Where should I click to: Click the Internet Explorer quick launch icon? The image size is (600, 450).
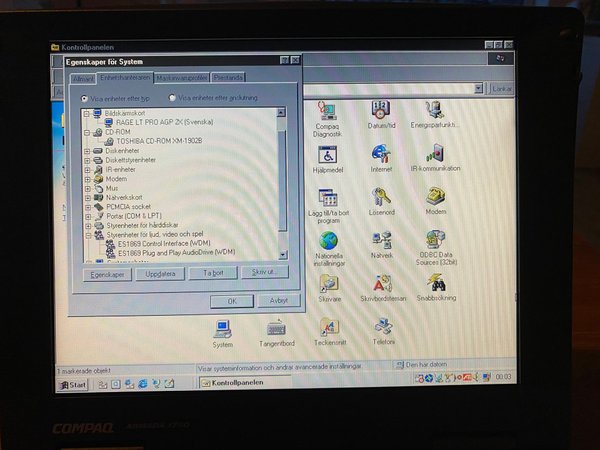(x=142, y=384)
